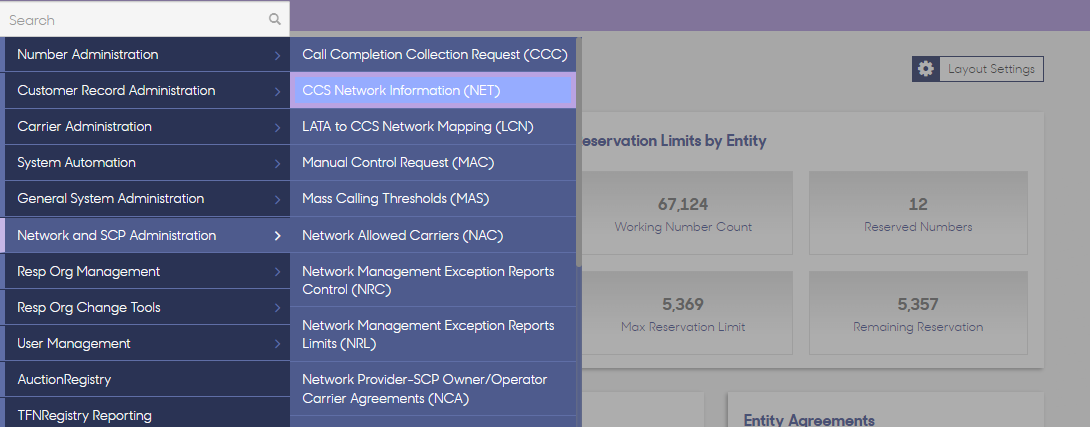This screenshot has width=1090, height=427.
Task: Open AuctionRegistry menu item
Action: click(x=145, y=380)
